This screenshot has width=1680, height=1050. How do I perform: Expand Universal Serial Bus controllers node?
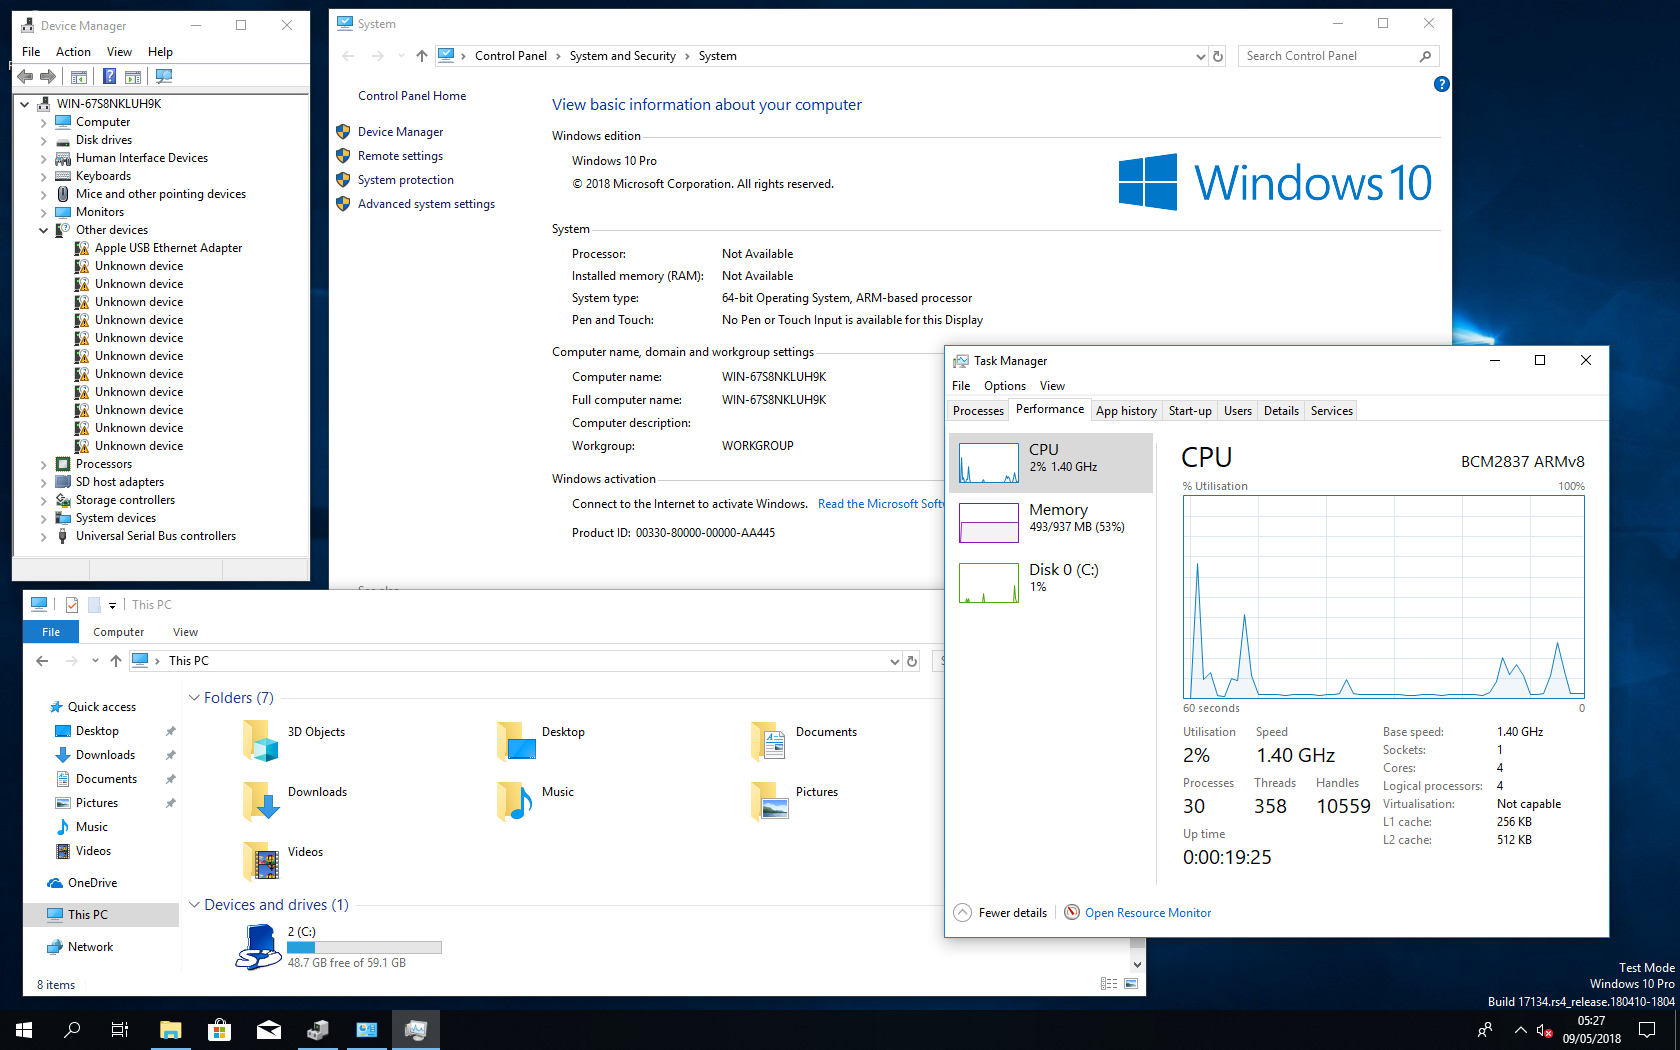(x=44, y=536)
